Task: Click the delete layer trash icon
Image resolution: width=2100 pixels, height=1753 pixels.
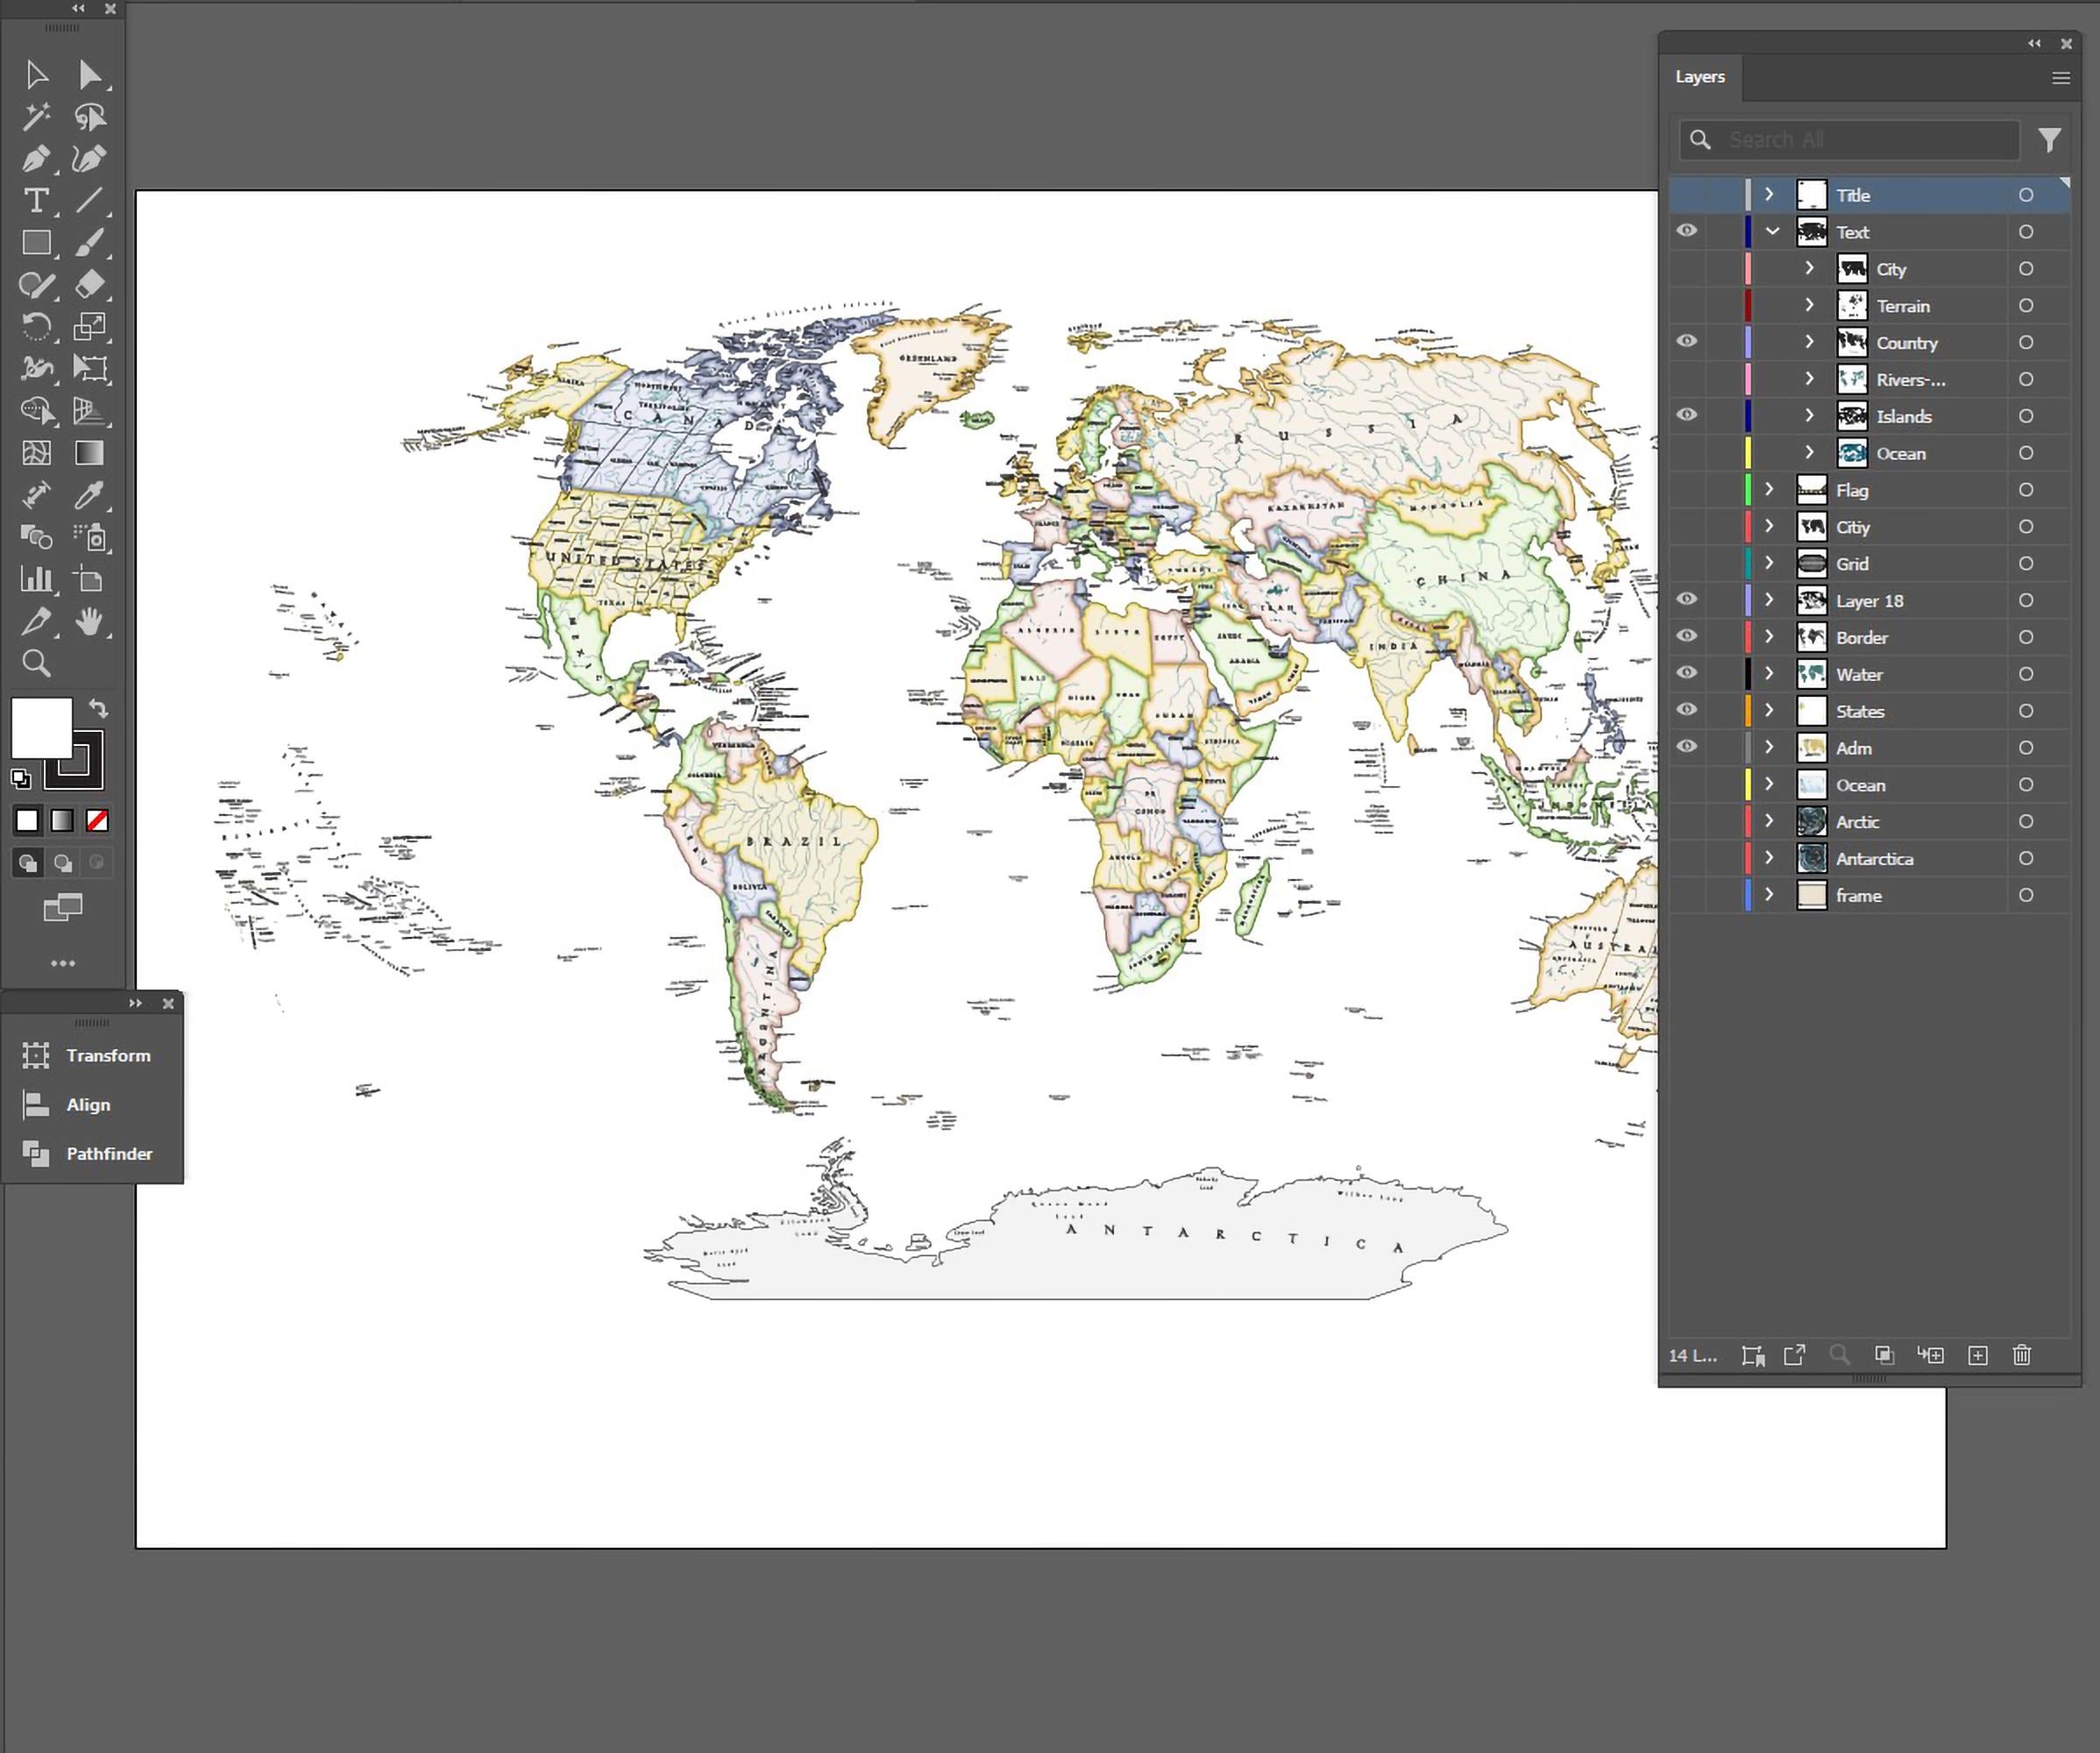Action: tap(2022, 1355)
